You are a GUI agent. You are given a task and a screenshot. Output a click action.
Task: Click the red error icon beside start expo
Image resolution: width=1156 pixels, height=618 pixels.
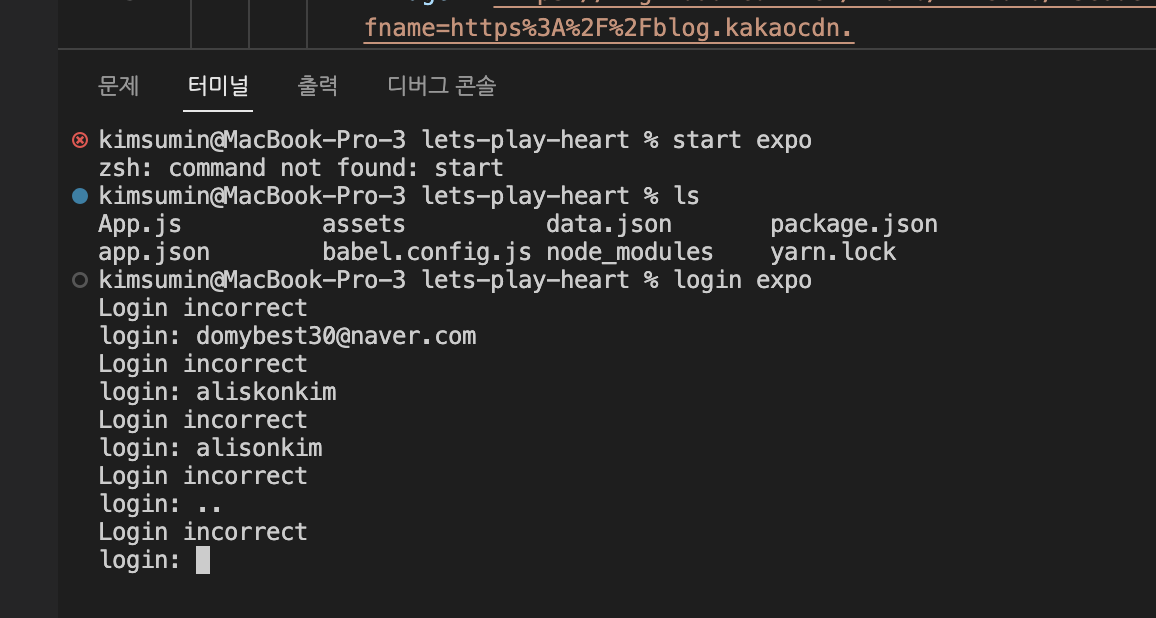(x=80, y=139)
